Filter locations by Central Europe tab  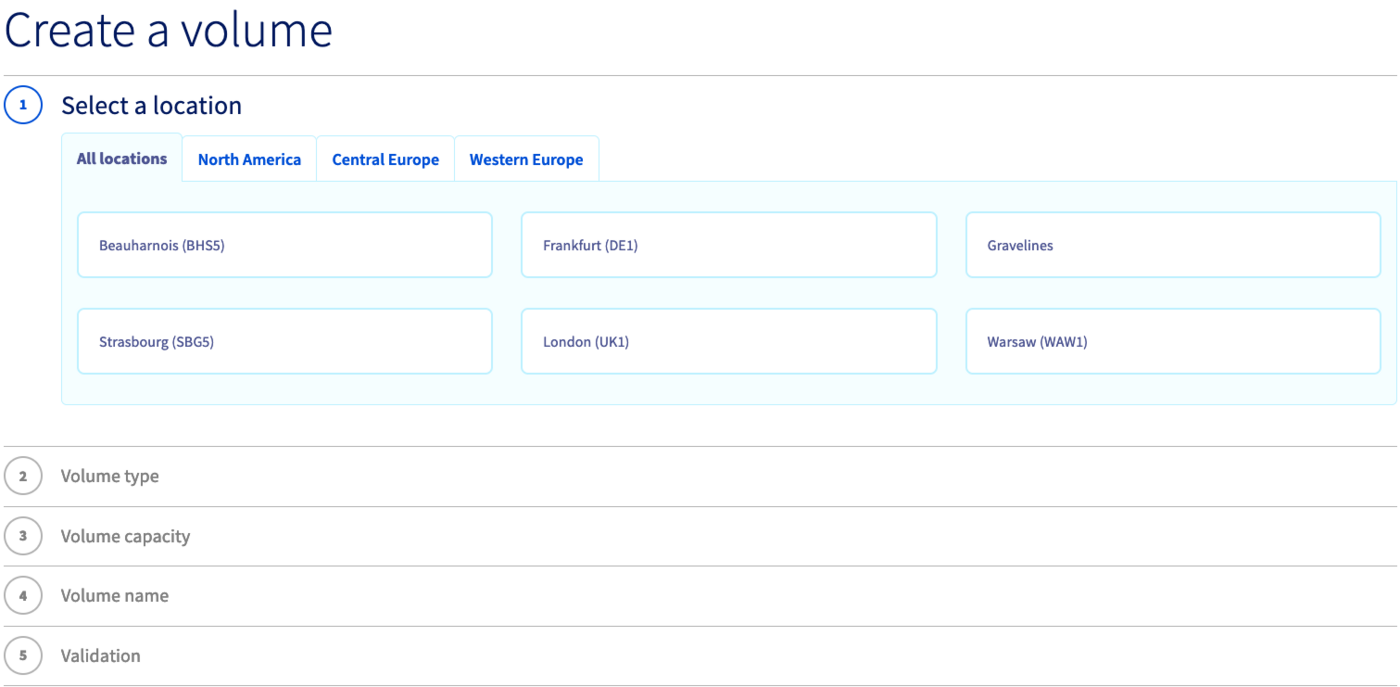coord(385,160)
